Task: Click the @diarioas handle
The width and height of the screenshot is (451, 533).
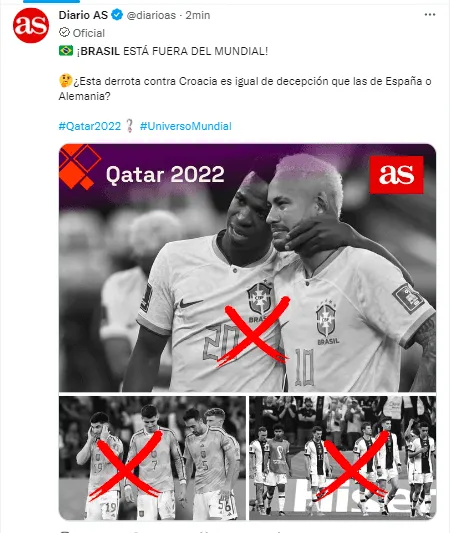Action: coord(151,15)
